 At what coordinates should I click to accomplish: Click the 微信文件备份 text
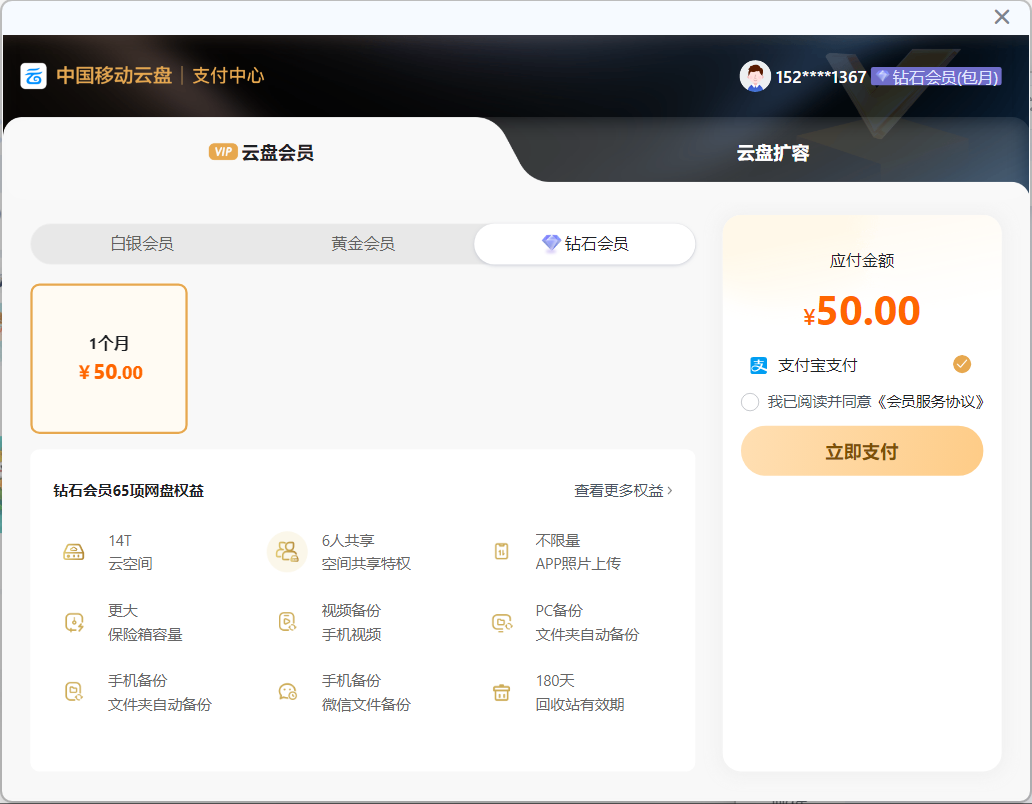(x=366, y=704)
